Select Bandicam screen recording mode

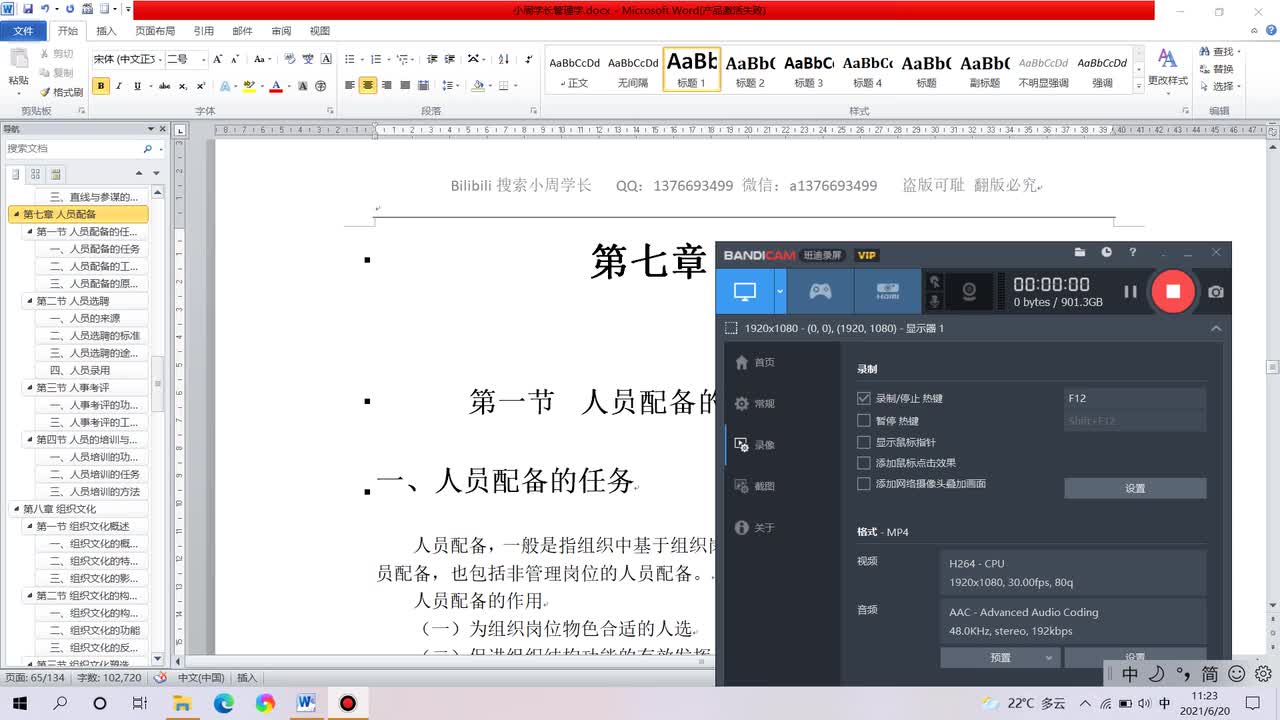point(745,291)
